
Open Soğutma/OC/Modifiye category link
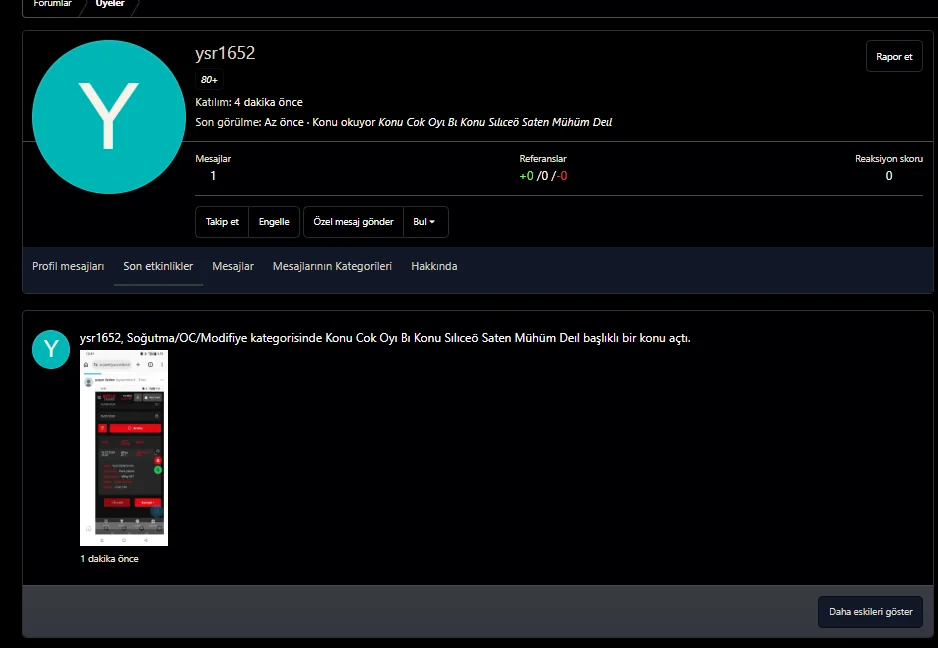tap(187, 338)
